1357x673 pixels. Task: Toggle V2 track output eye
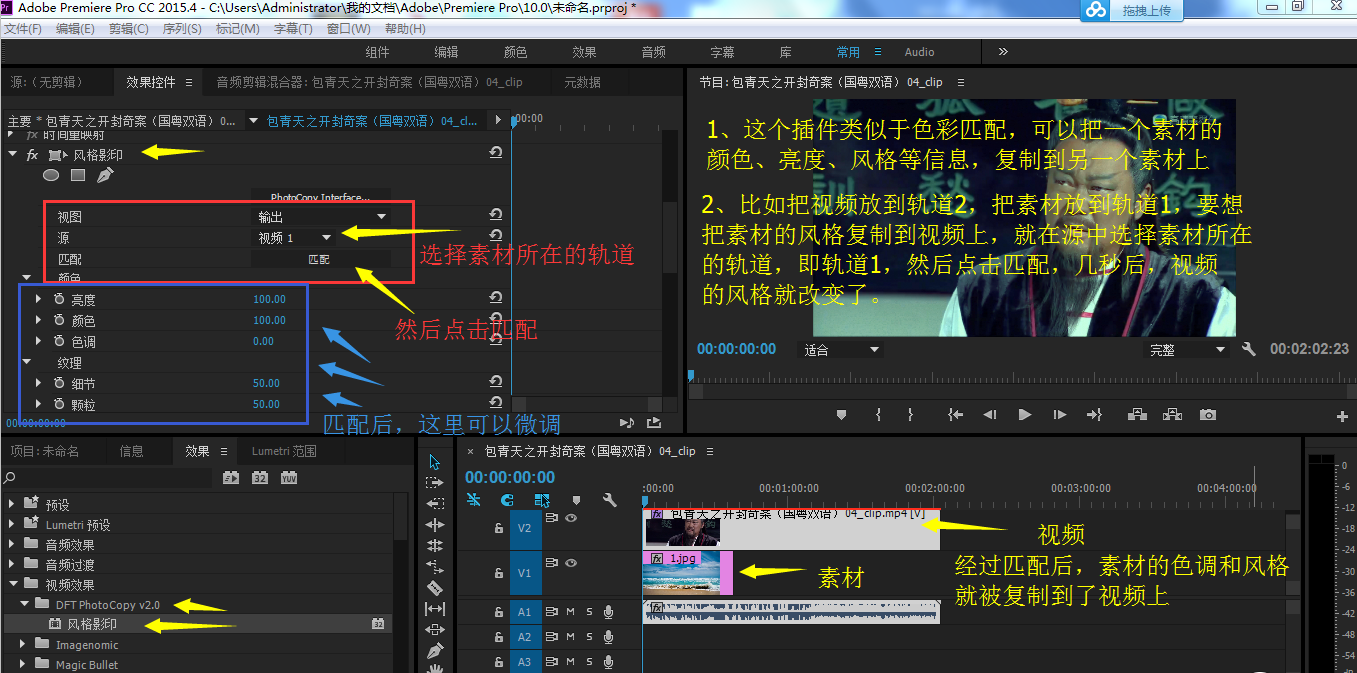tap(571, 518)
